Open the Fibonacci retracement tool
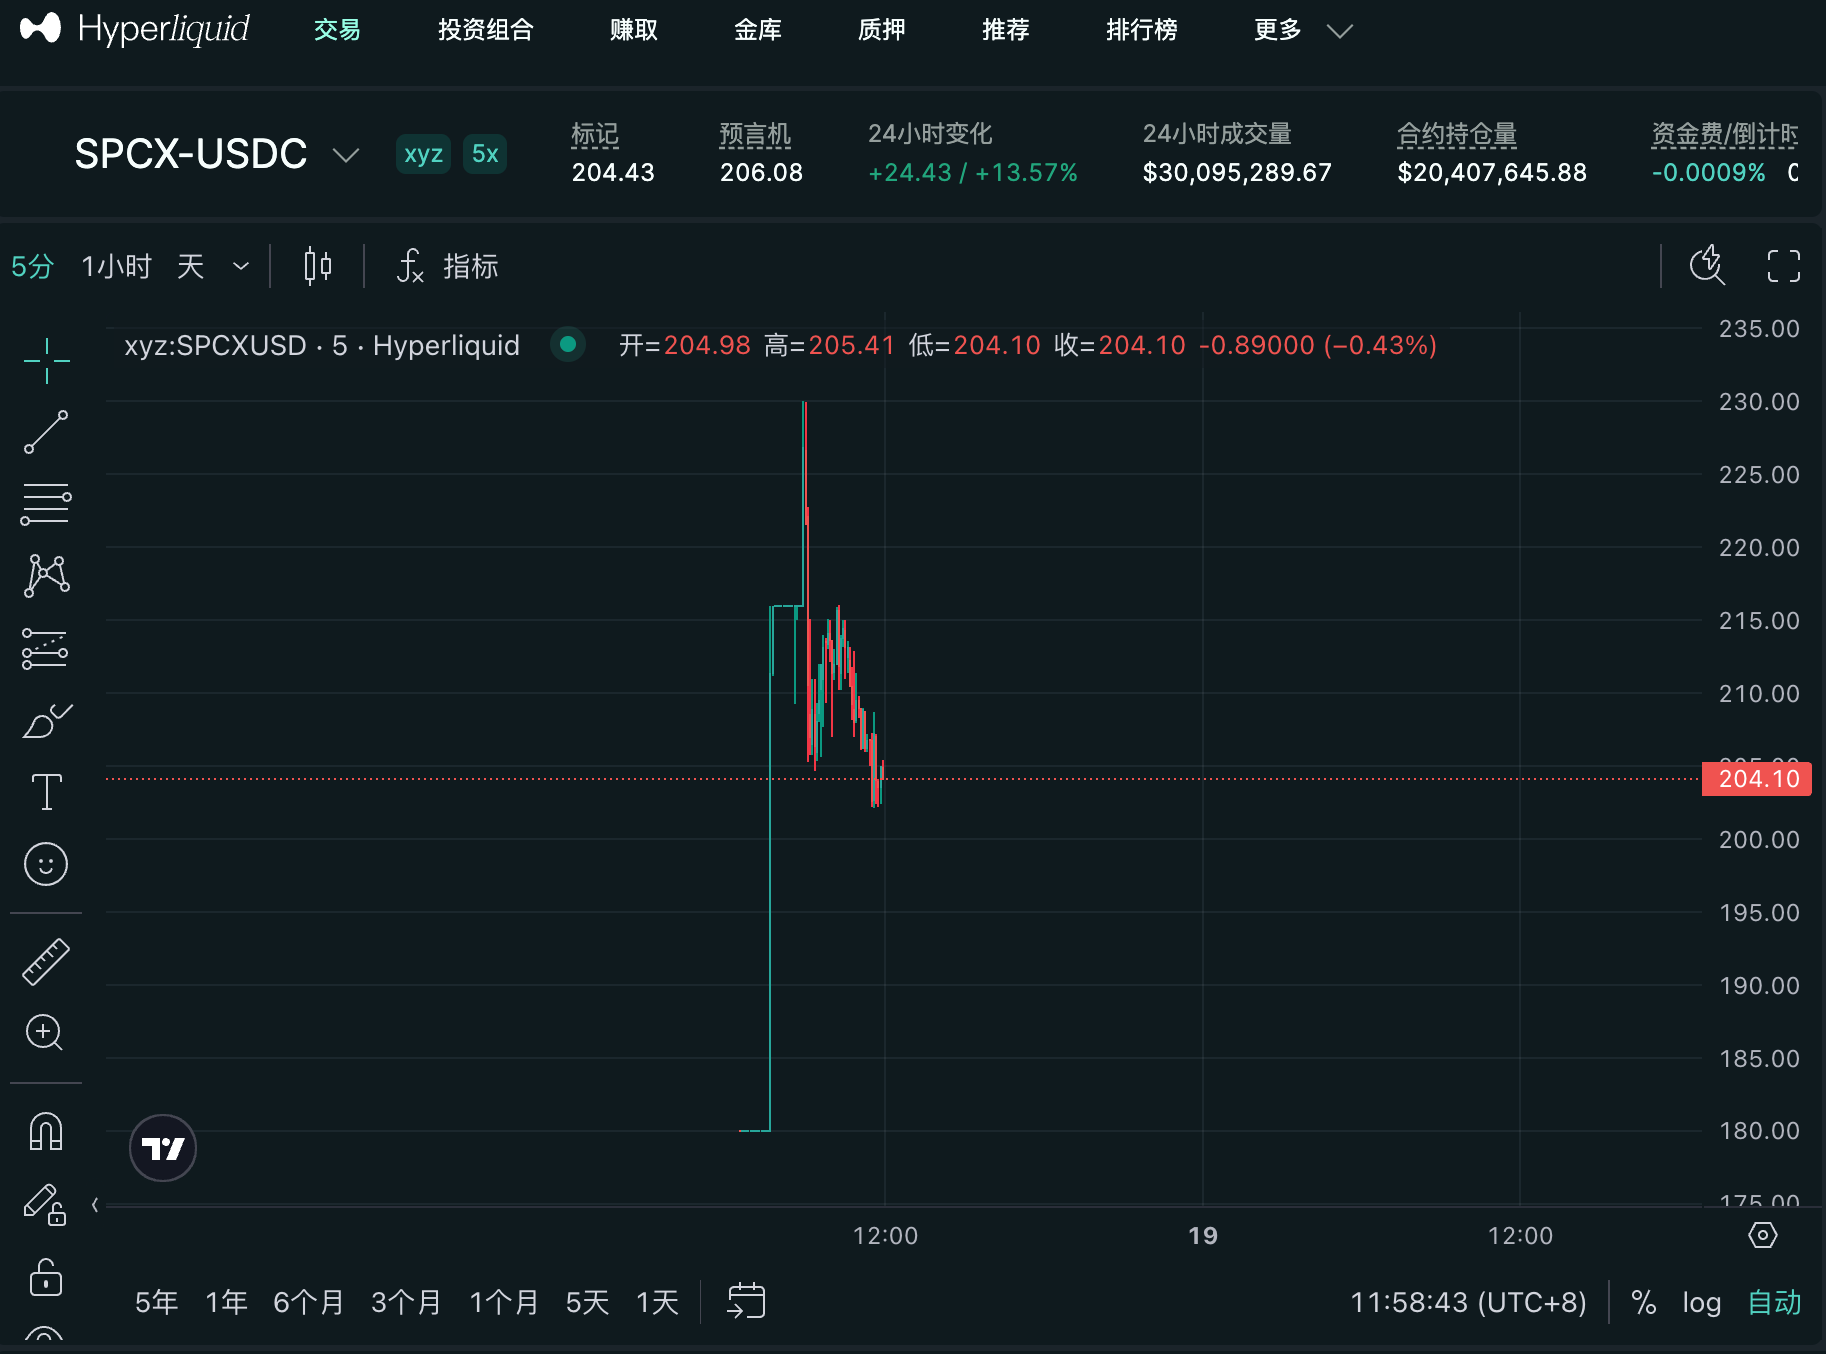The image size is (1826, 1354). point(46,504)
